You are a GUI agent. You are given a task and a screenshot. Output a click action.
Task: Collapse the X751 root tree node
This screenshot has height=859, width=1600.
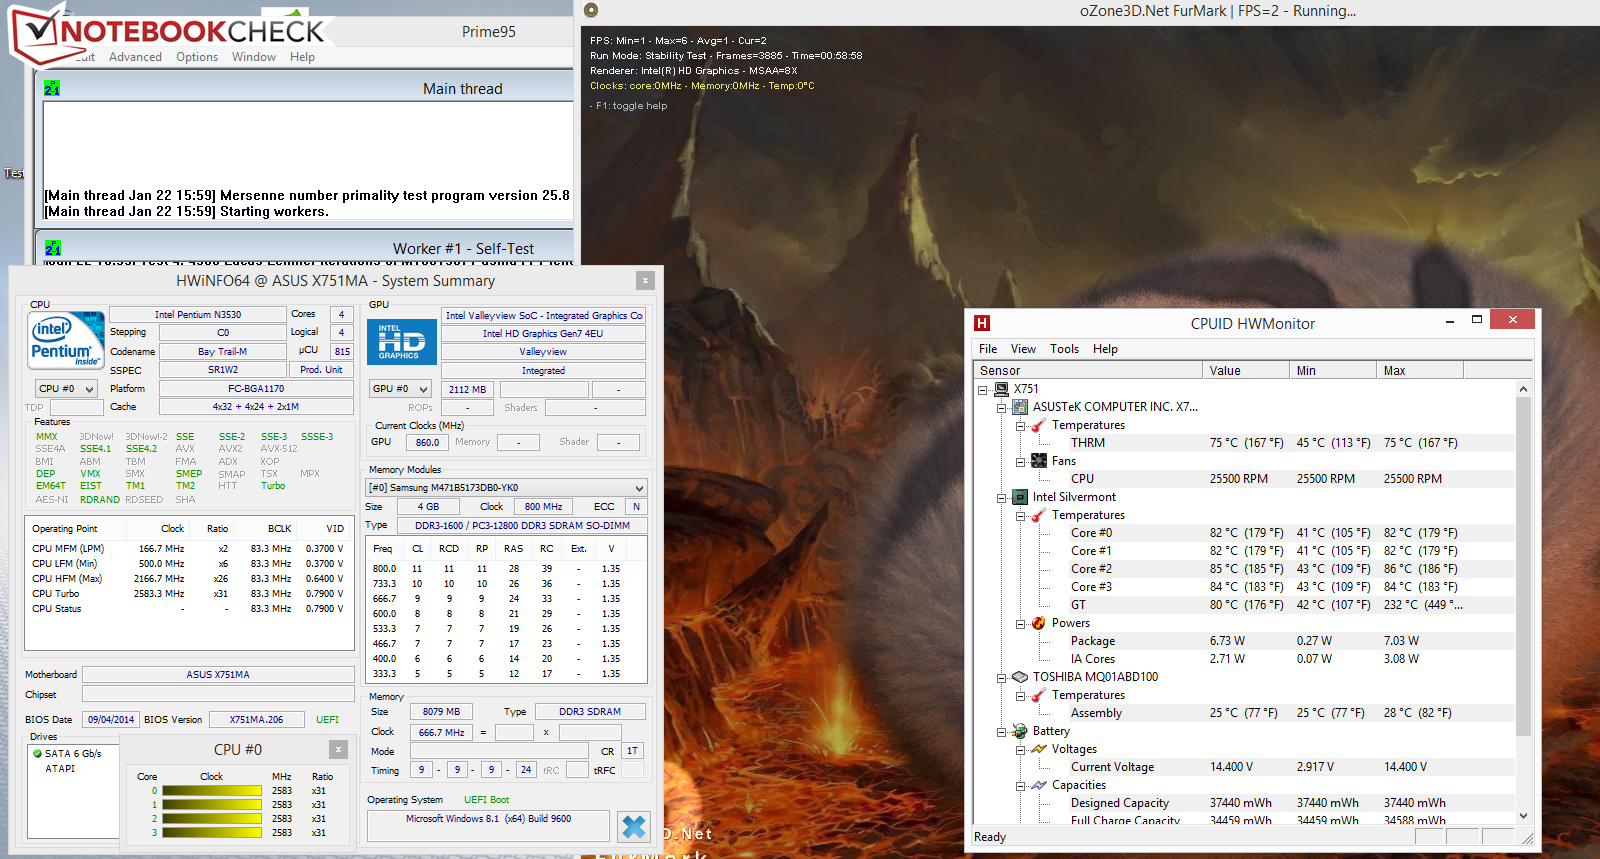pyautogui.click(x=982, y=390)
